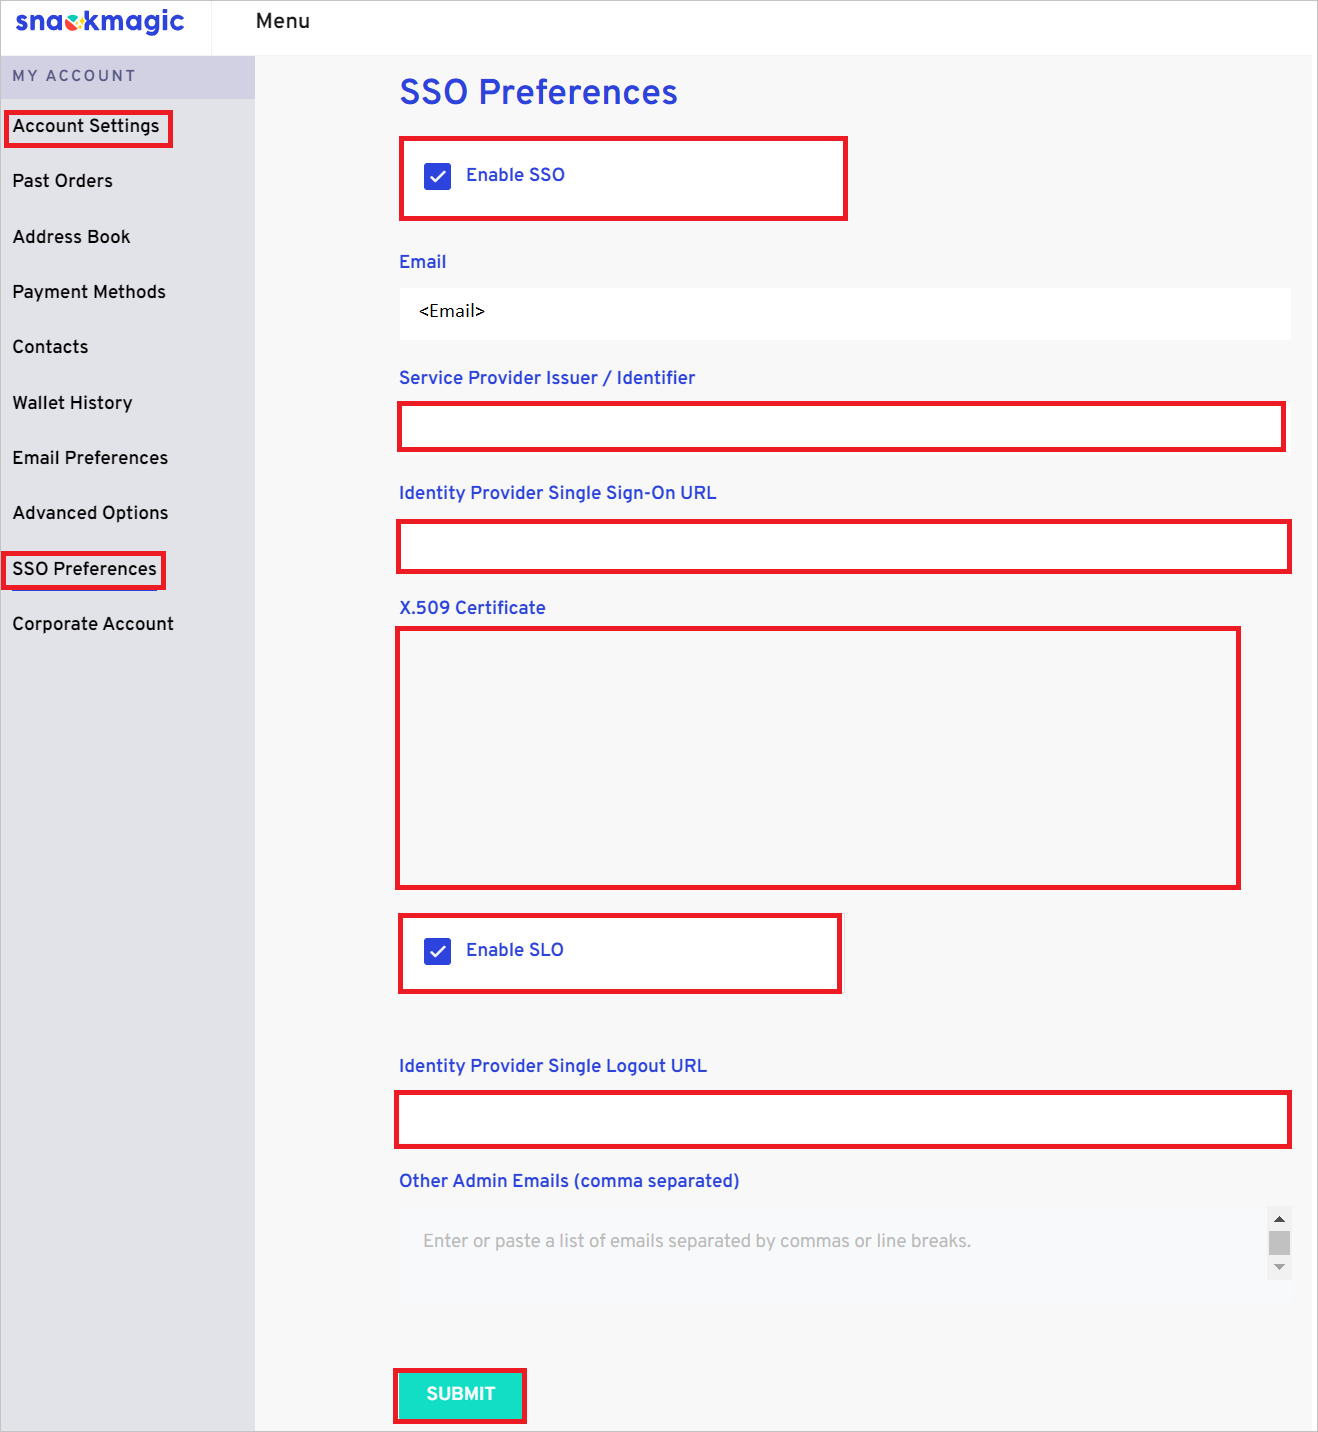Toggle the Enable SSO checkbox
This screenshot has width=1318, height=1432.
pos(437,176)
